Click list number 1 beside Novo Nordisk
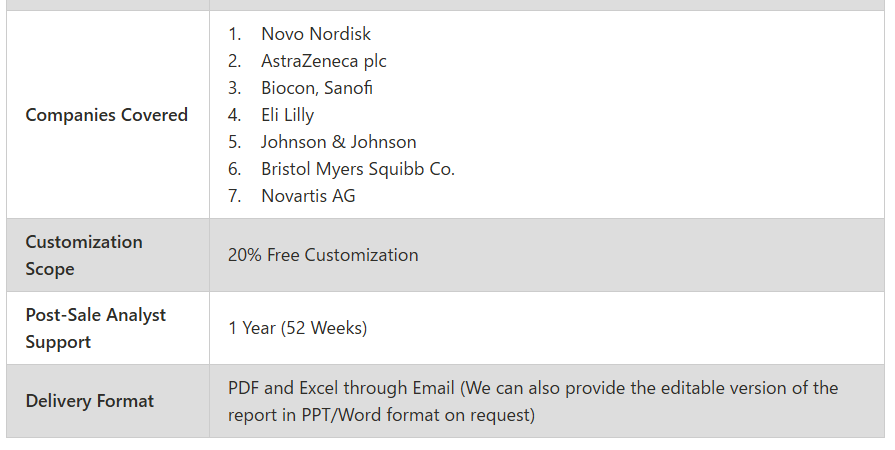The width and height of the screenshot is (895, 450). 235,34
